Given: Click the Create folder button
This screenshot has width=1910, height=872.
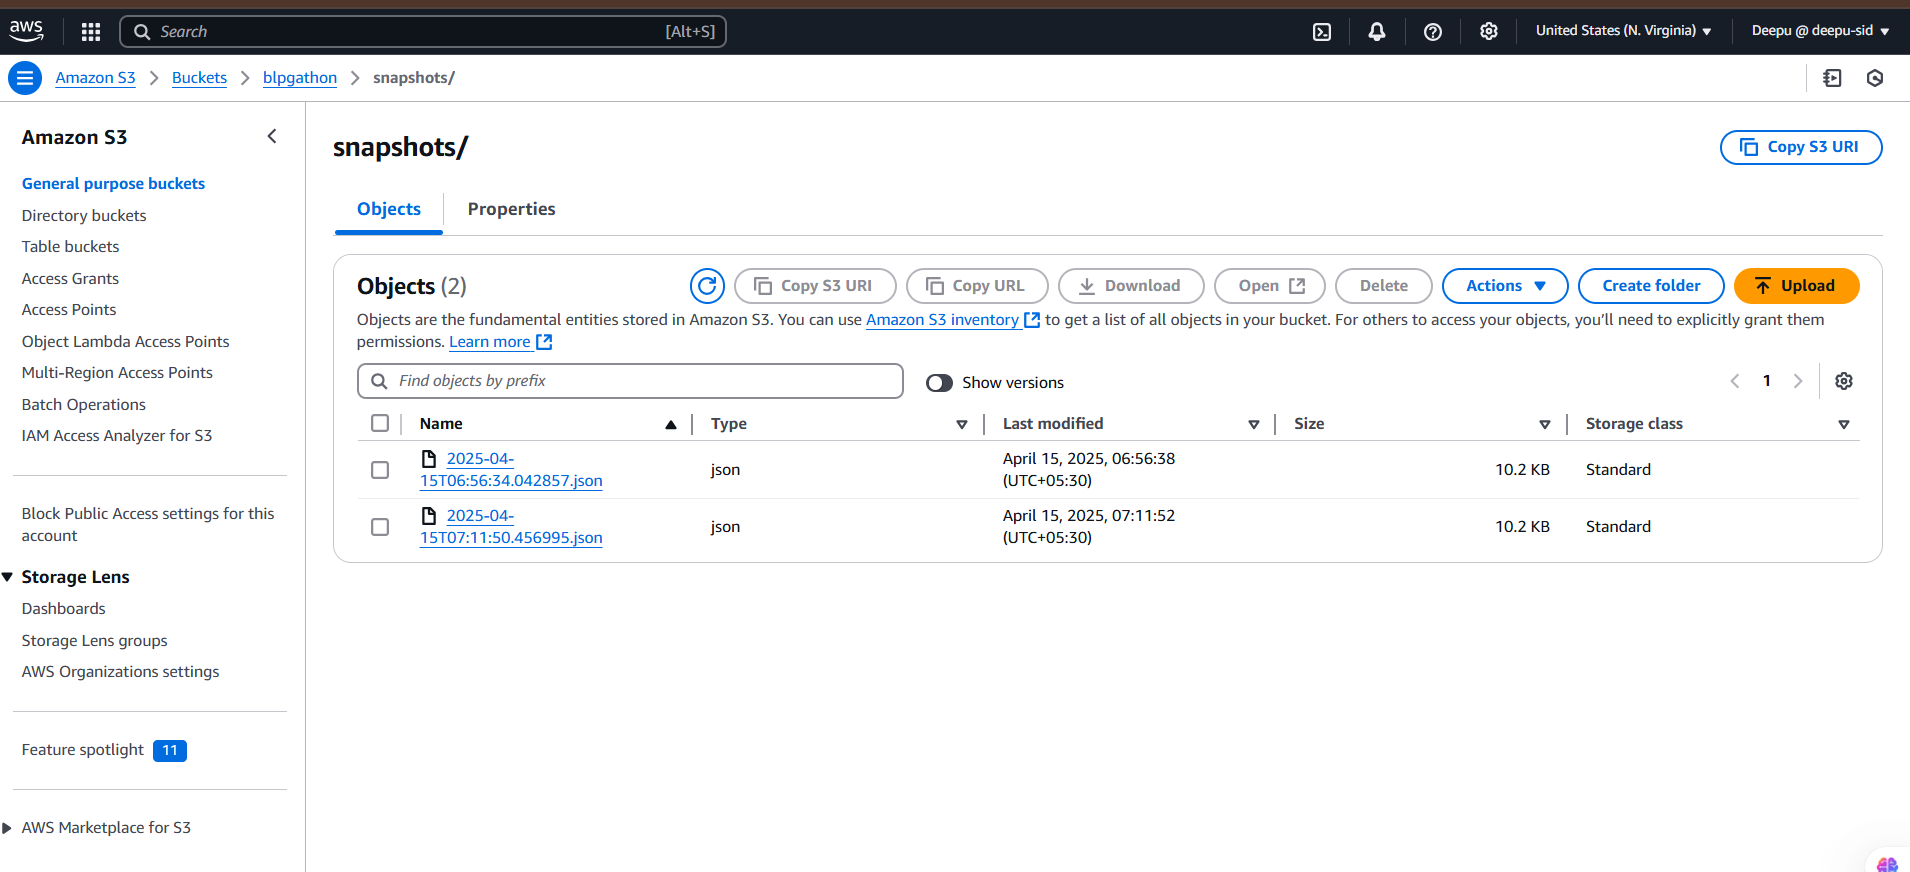Looking at the screenshot, I should [x=1651, y=286].
